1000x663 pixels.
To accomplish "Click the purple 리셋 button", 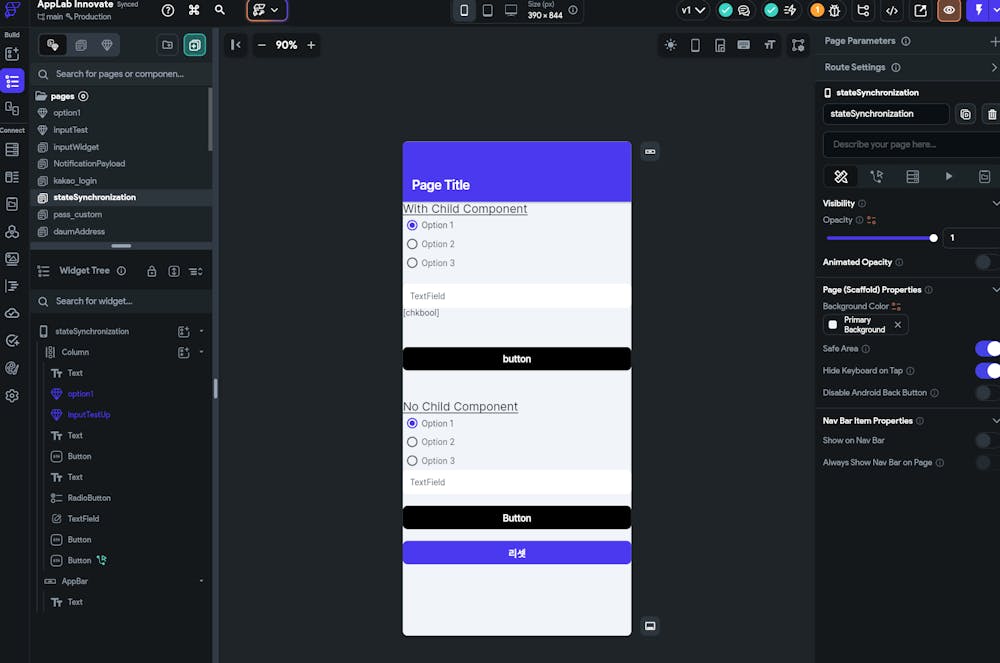I will tap(517, 553).
